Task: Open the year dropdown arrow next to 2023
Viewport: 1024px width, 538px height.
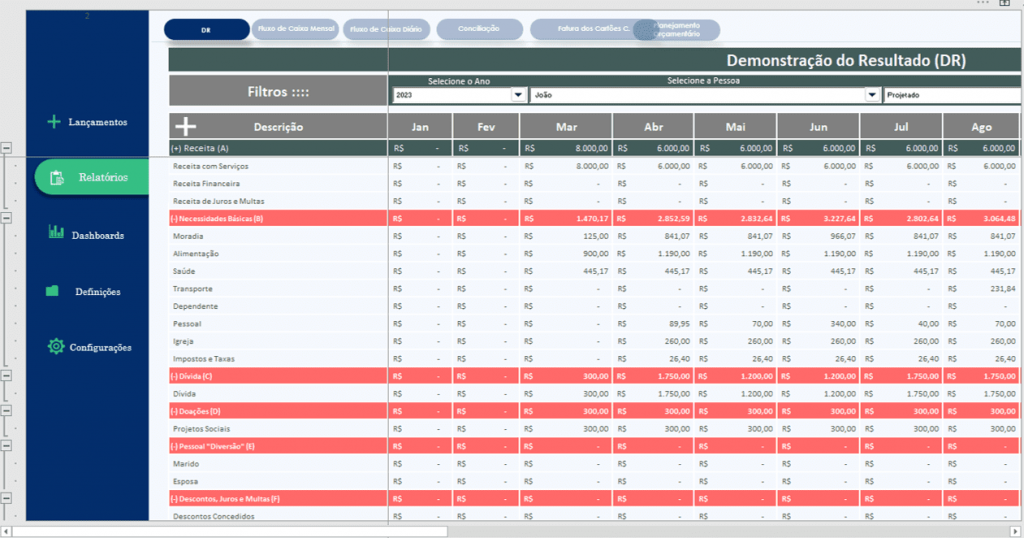Action: pyautogui.click(x=519, y=95)
